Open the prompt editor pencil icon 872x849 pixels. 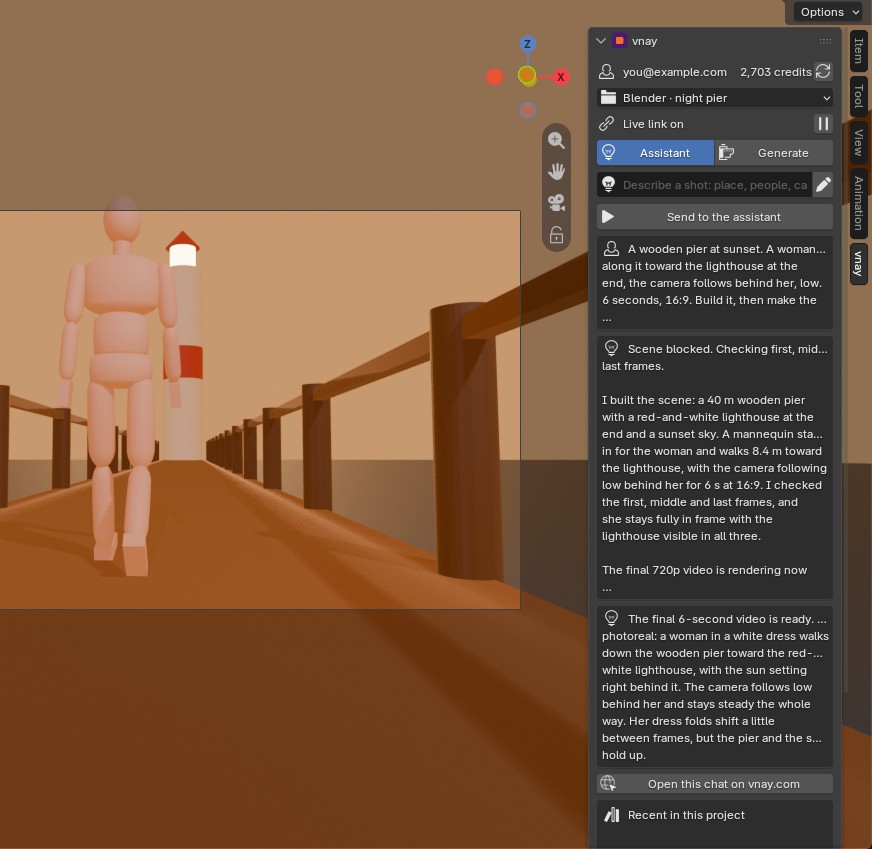(x=823, y=185)
